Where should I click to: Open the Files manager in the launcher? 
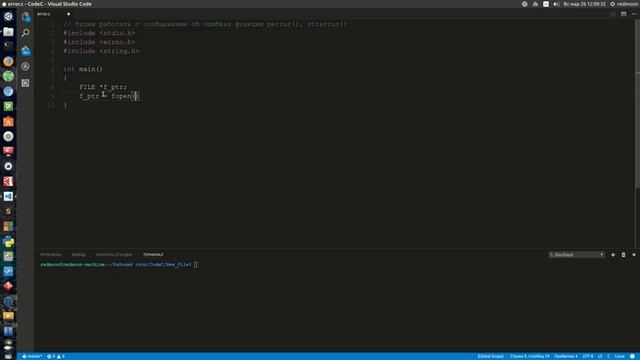(8, 31)
